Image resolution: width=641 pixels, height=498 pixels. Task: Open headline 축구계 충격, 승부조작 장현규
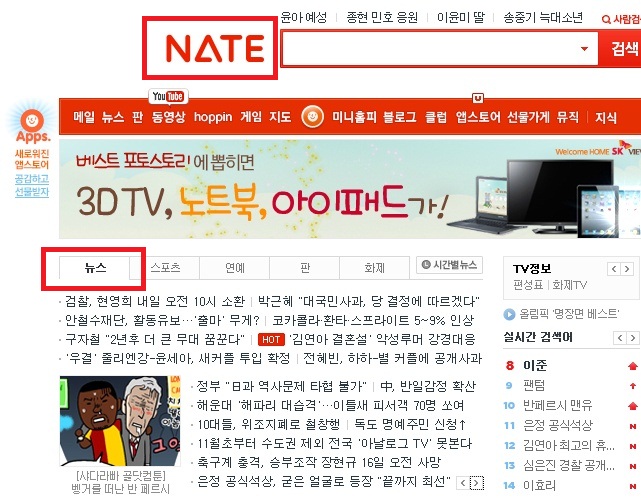point(319,462)
